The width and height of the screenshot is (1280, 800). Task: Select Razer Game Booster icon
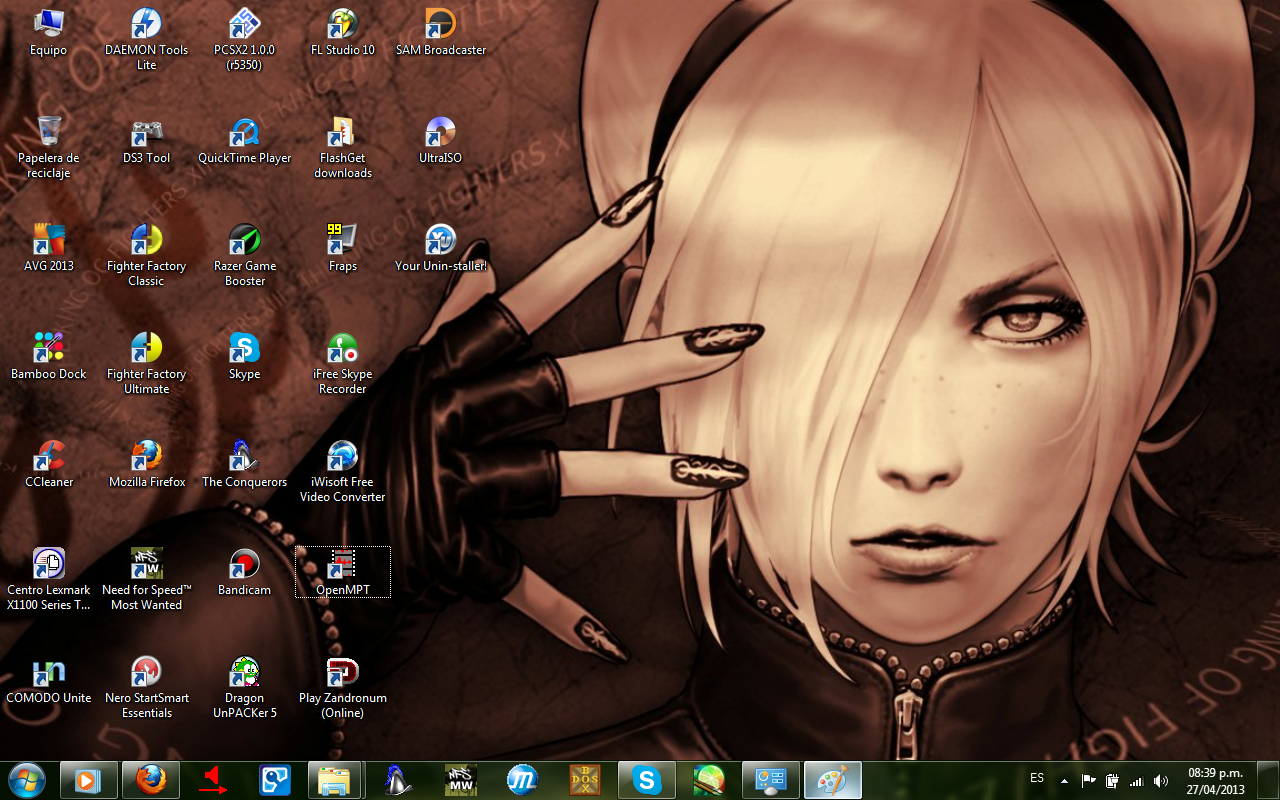point(244,255)
